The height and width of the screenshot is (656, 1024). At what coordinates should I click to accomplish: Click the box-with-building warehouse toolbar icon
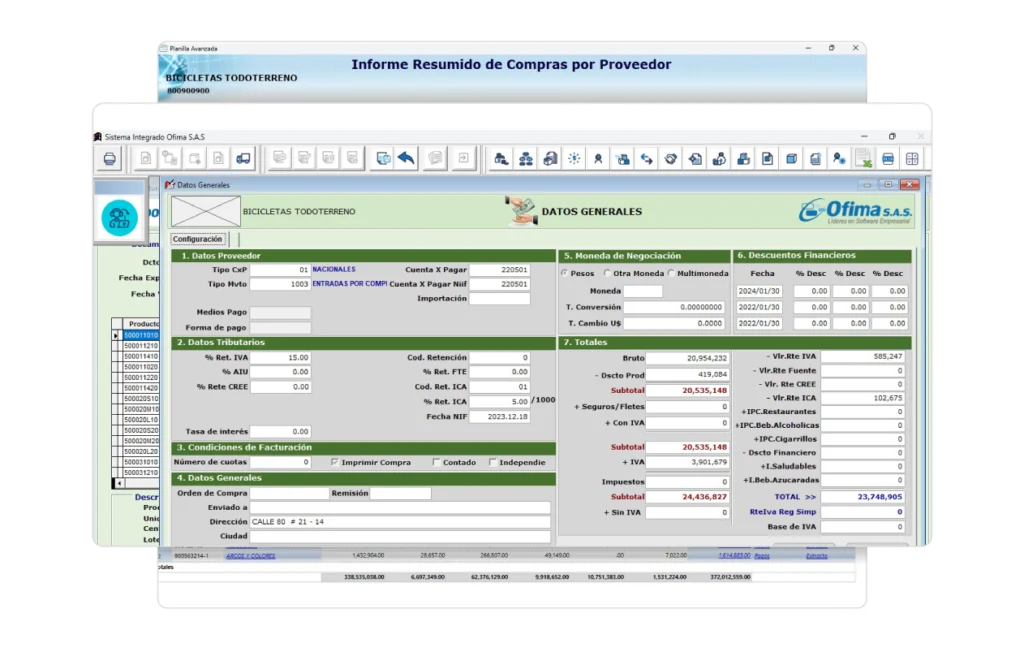pos(550,159)
